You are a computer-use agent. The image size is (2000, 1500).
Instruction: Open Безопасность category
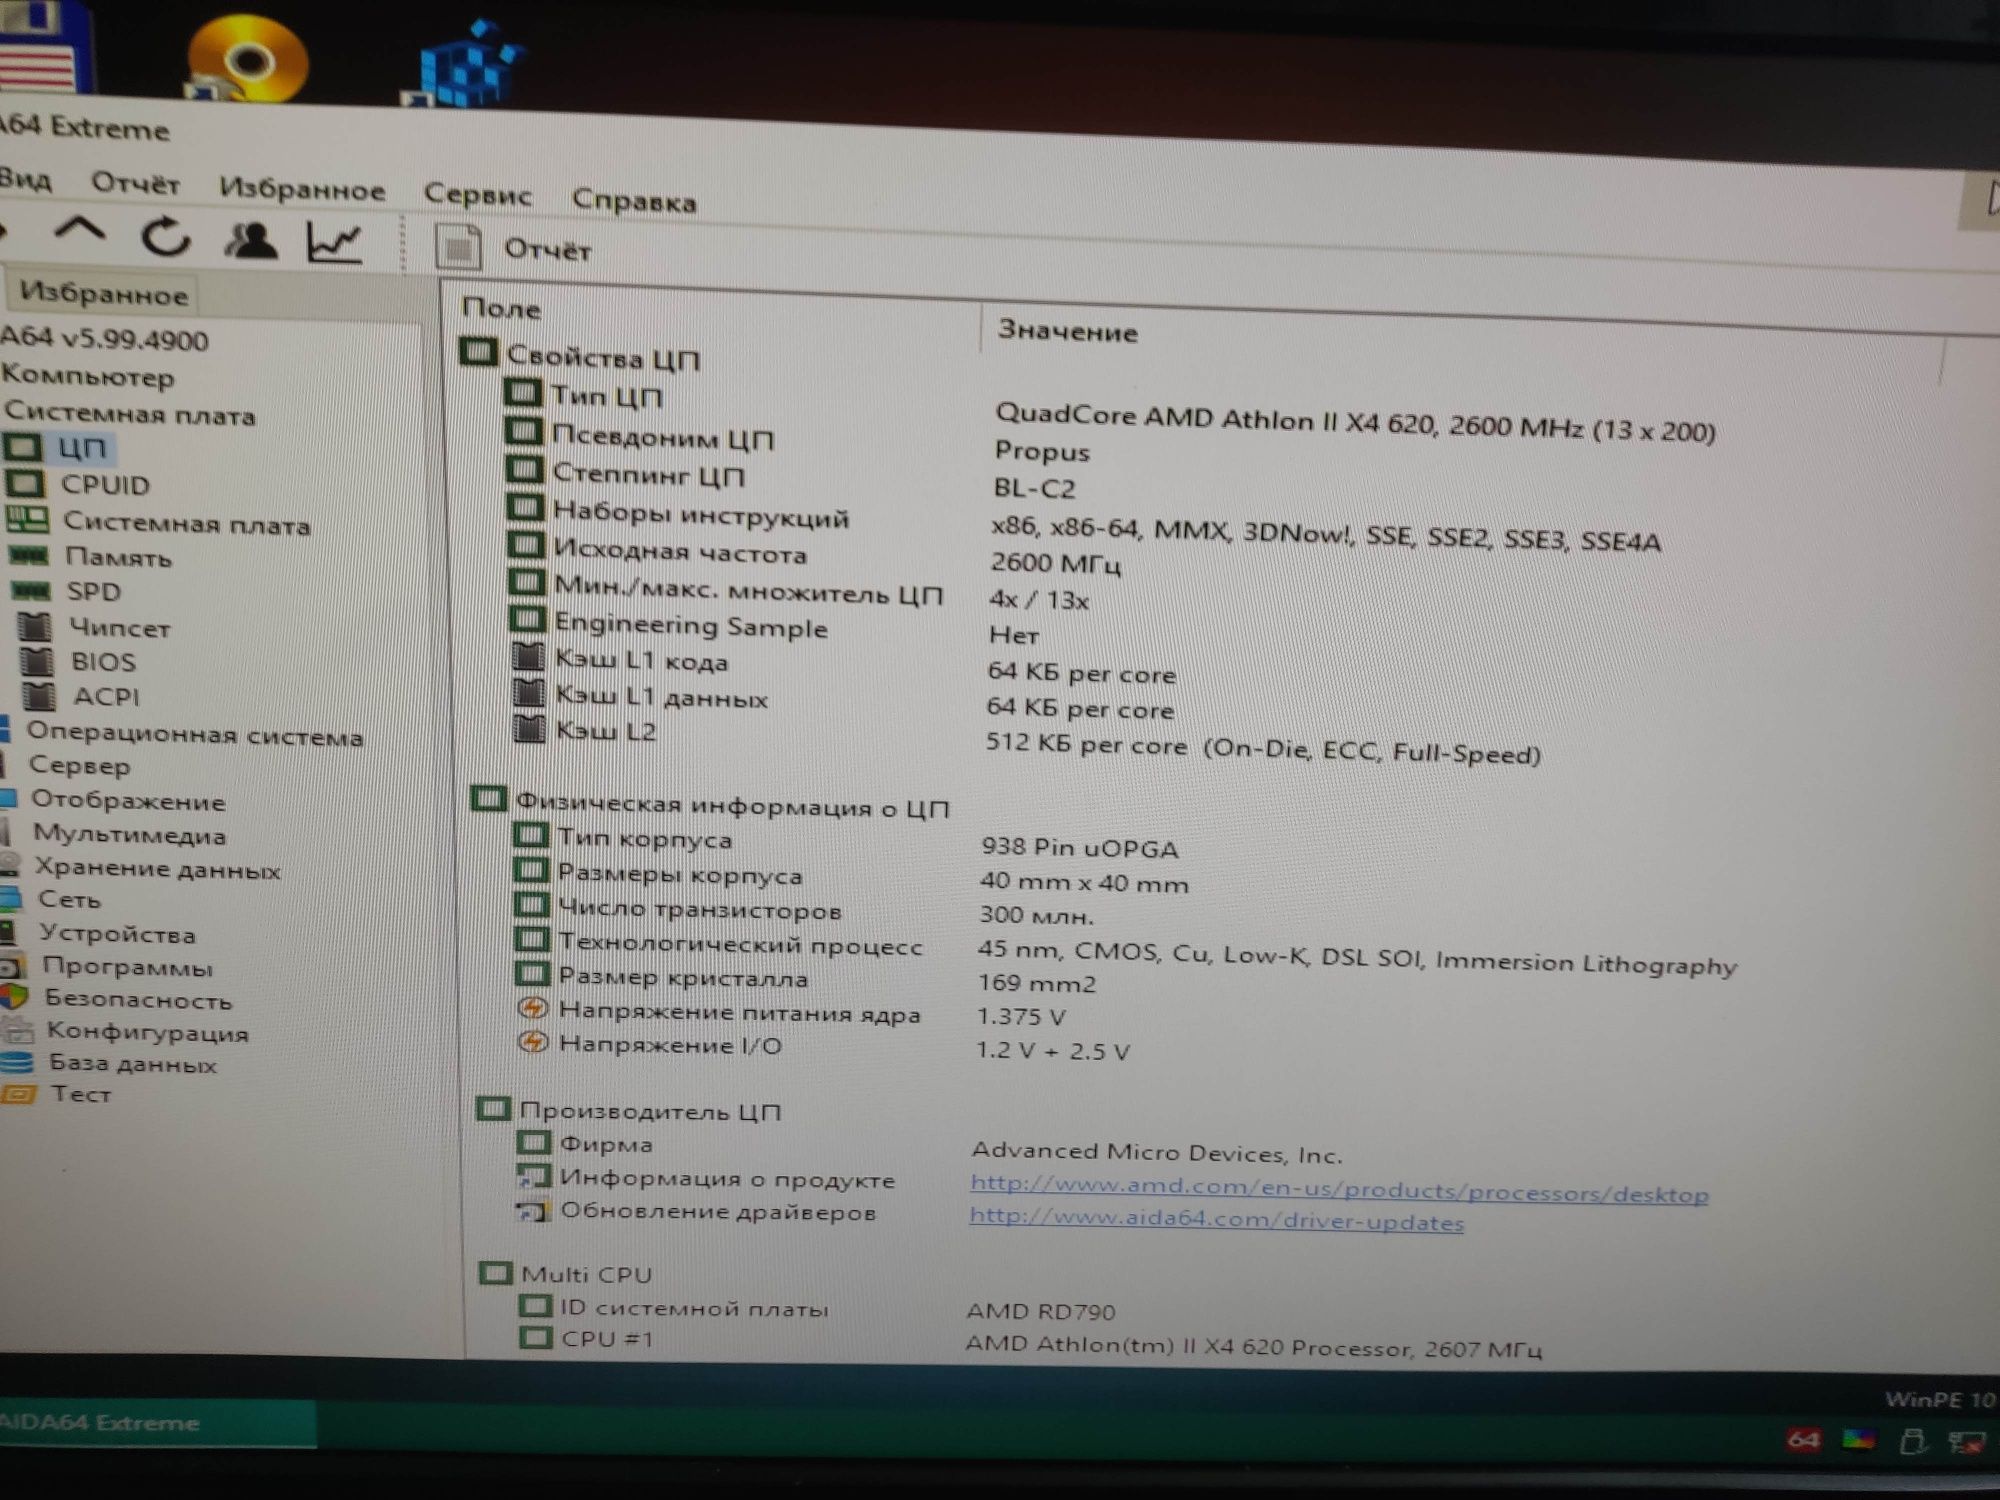138,998
